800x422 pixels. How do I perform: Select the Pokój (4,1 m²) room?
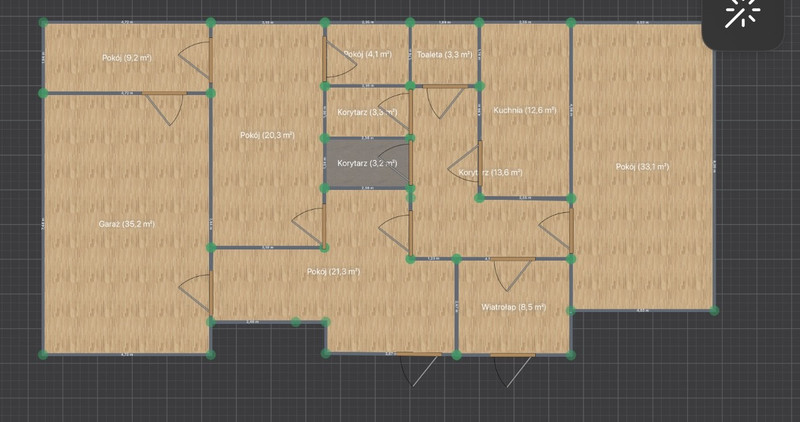point(366,54)
